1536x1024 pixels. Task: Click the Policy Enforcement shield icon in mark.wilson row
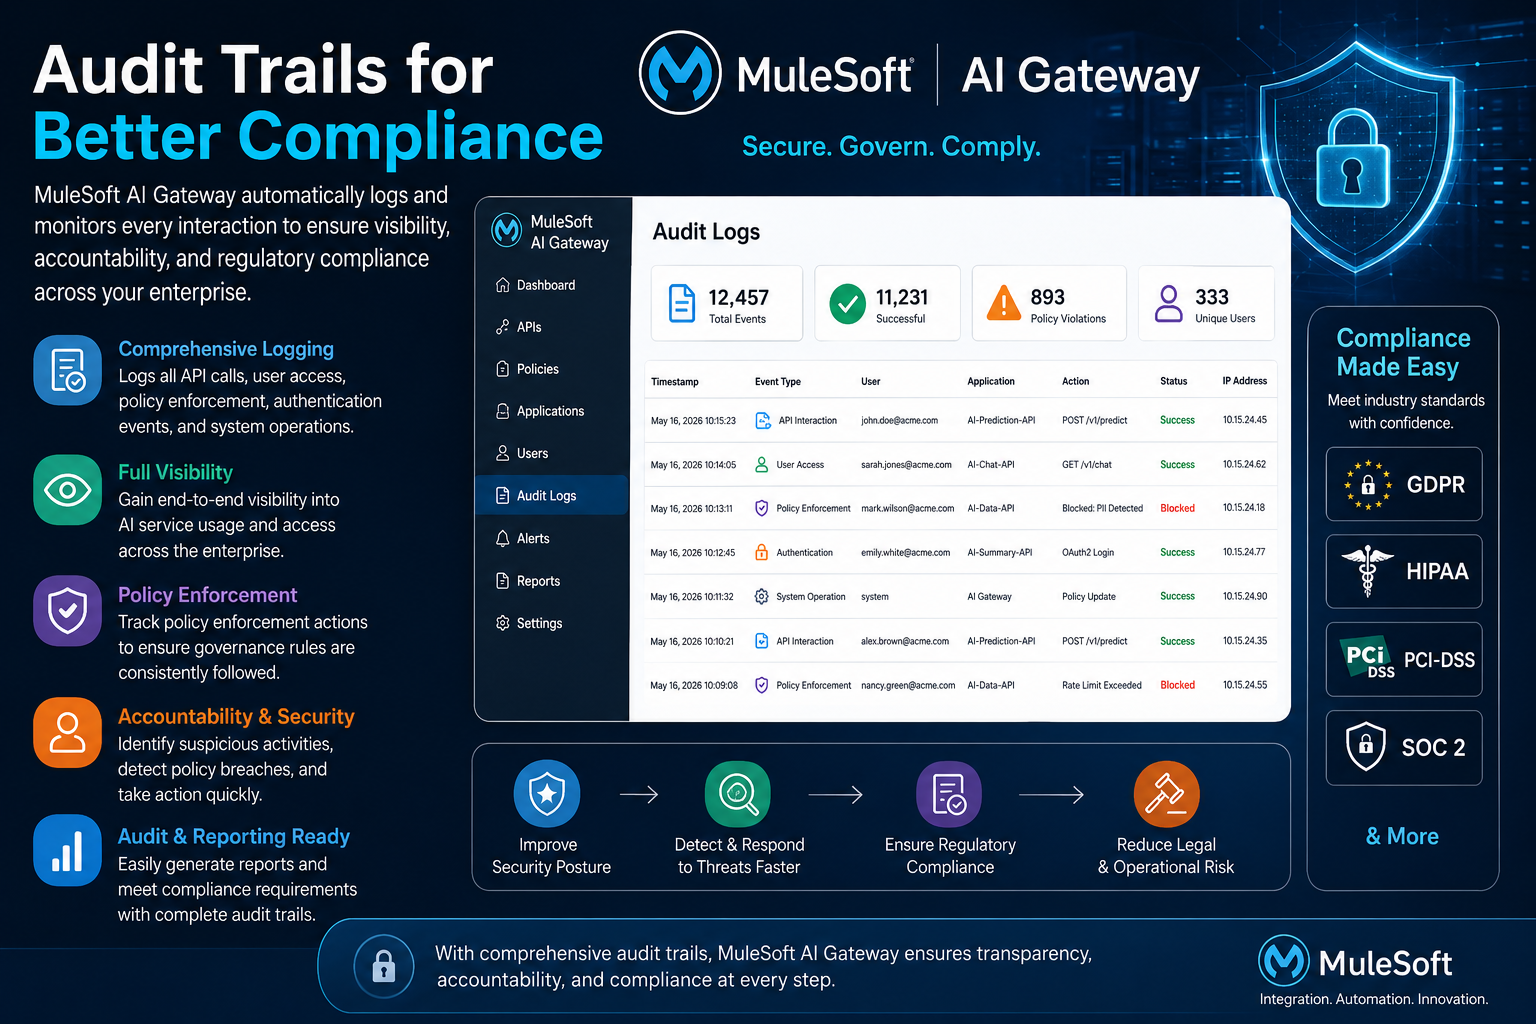762,508
